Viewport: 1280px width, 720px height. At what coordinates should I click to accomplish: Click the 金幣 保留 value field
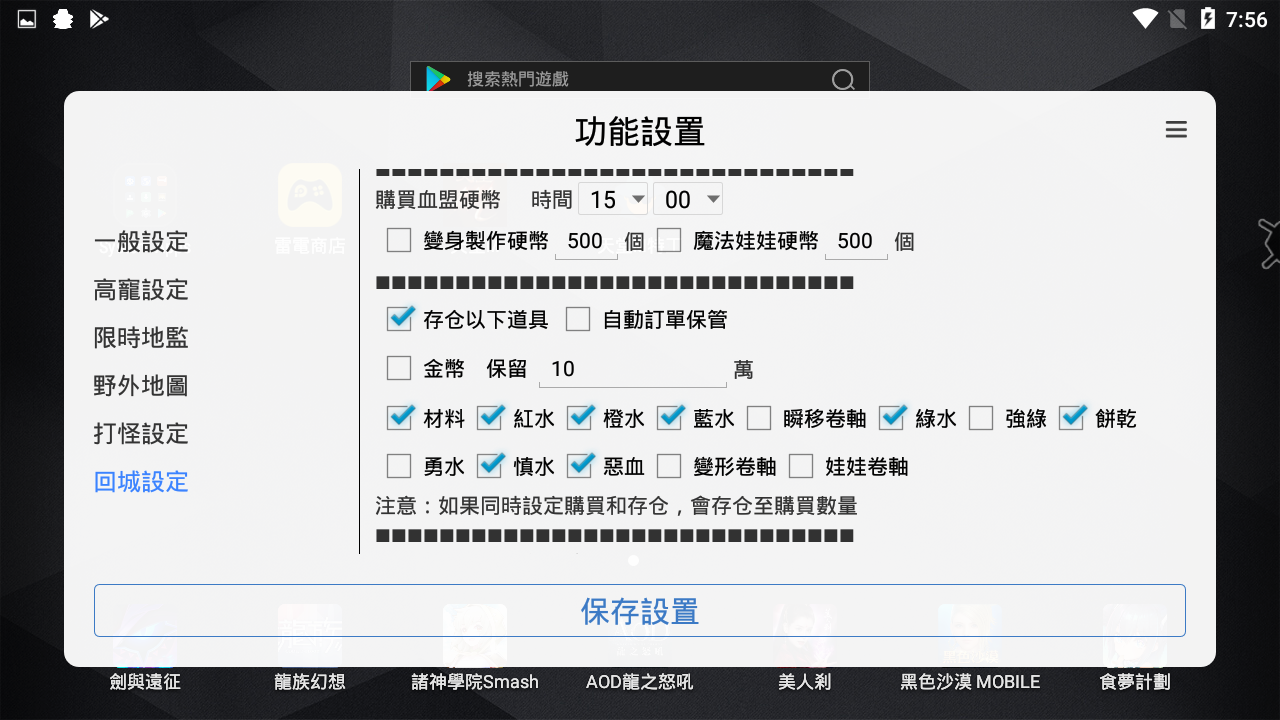pyautogui.click(x=630, y=368)
